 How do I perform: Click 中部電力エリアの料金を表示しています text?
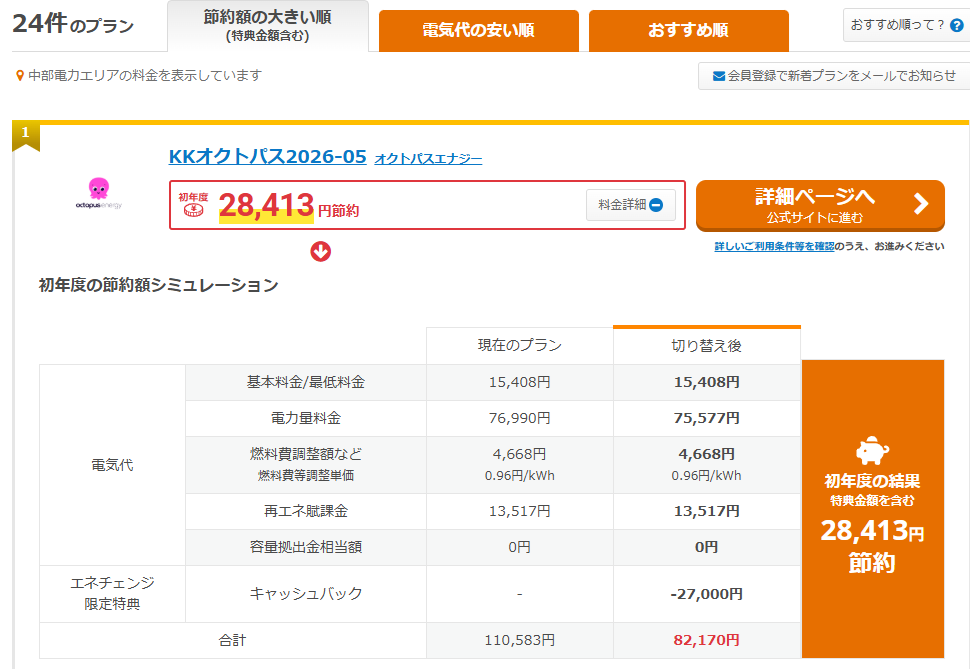145,76
